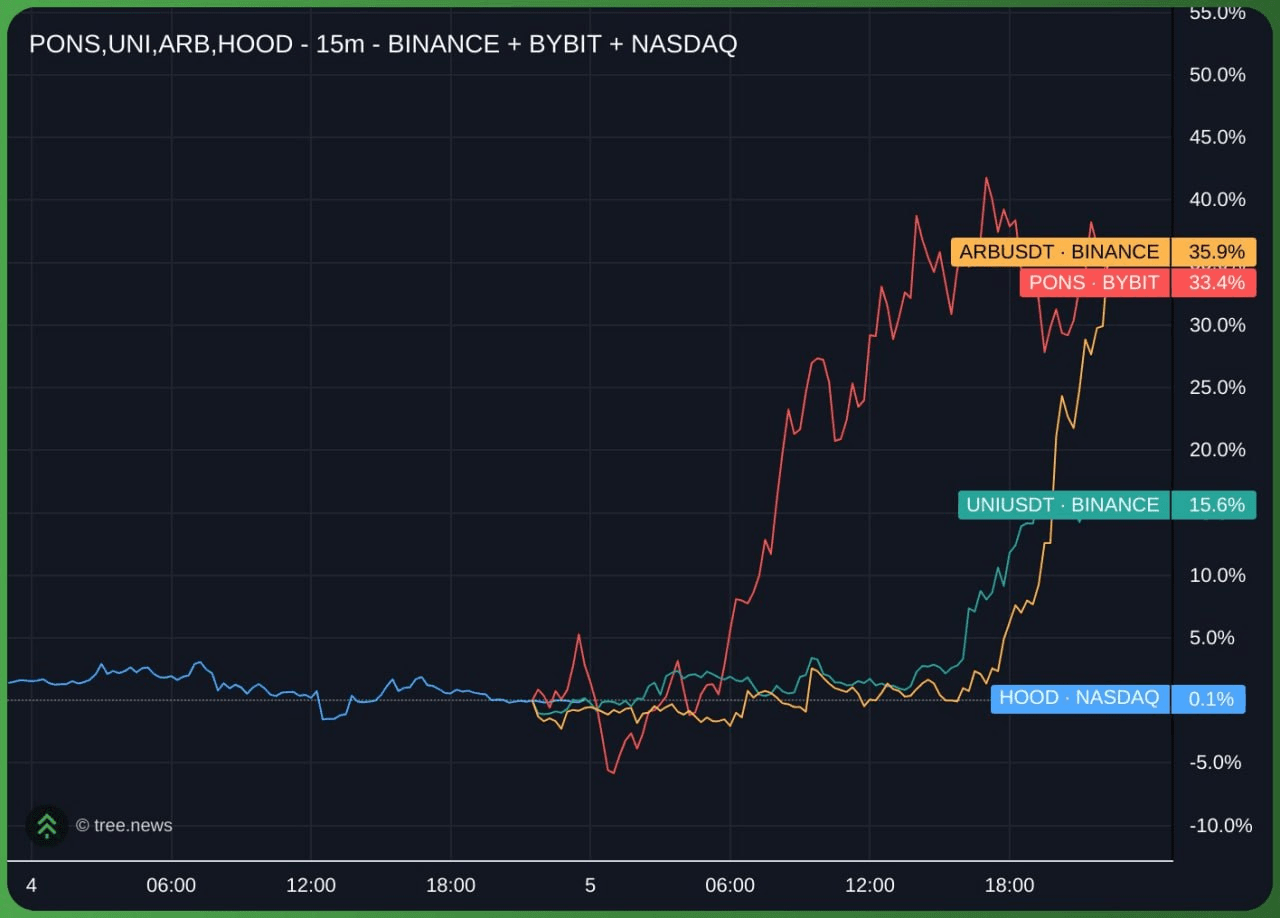Click the © tree.news copyright text

point(124,826)
